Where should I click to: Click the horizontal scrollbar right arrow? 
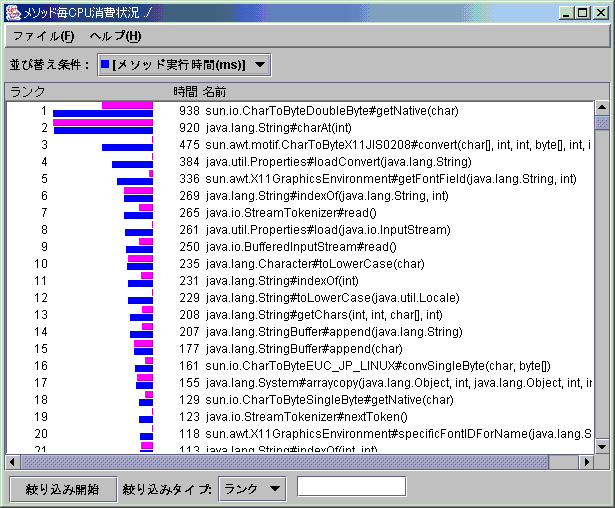pyautogui.click(x=586, y=462)
